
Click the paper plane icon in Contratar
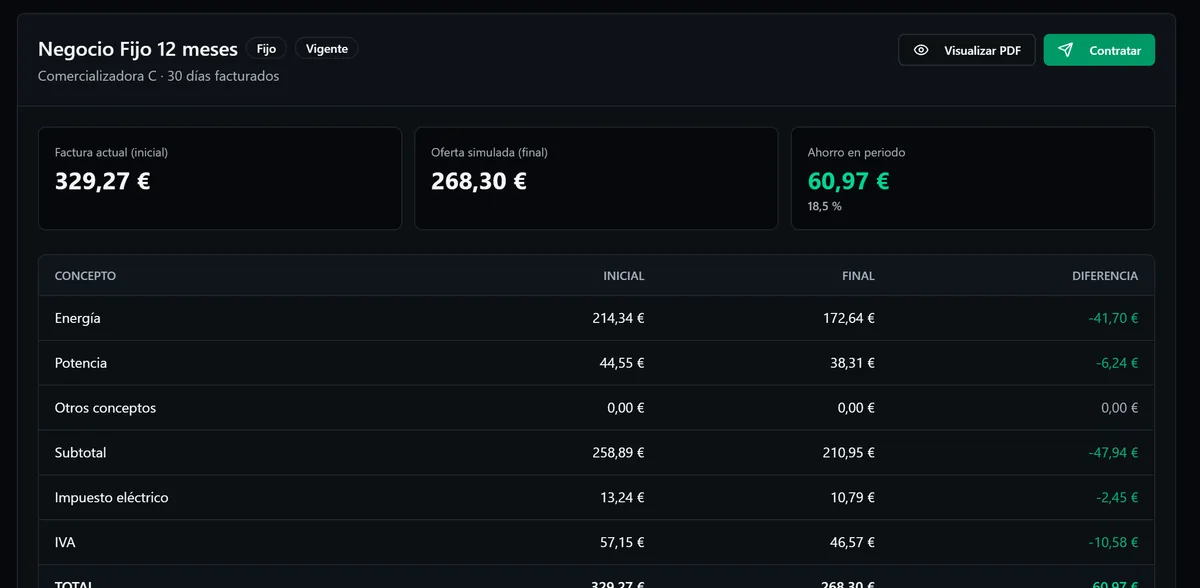(x=1066, y=50)
